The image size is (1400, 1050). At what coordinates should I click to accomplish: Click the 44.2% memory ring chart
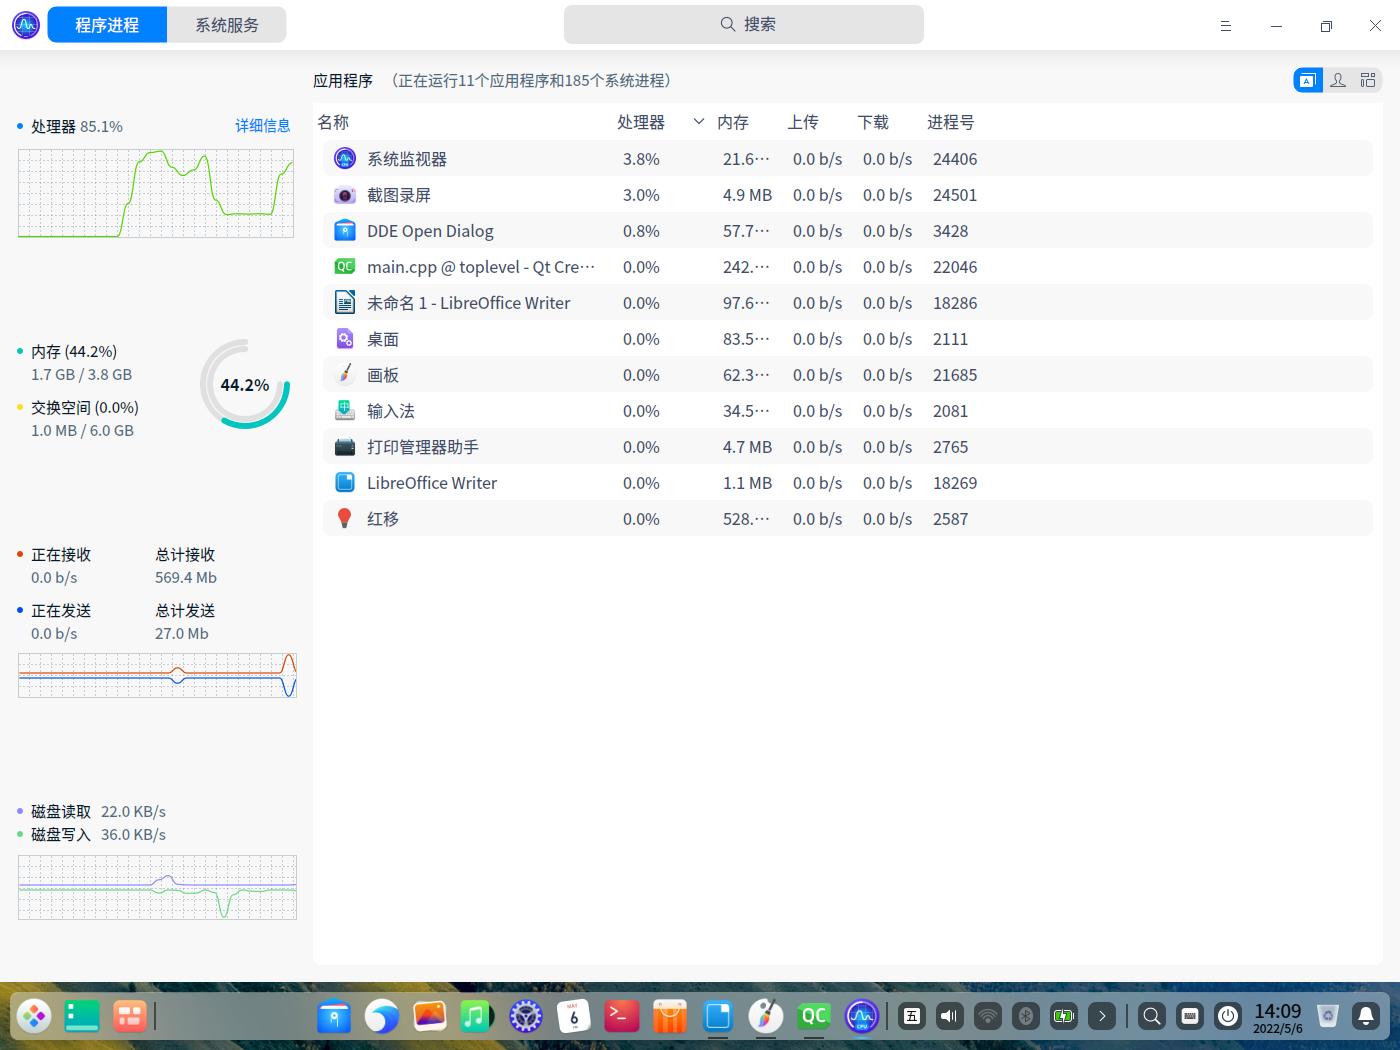click(246, 385)
